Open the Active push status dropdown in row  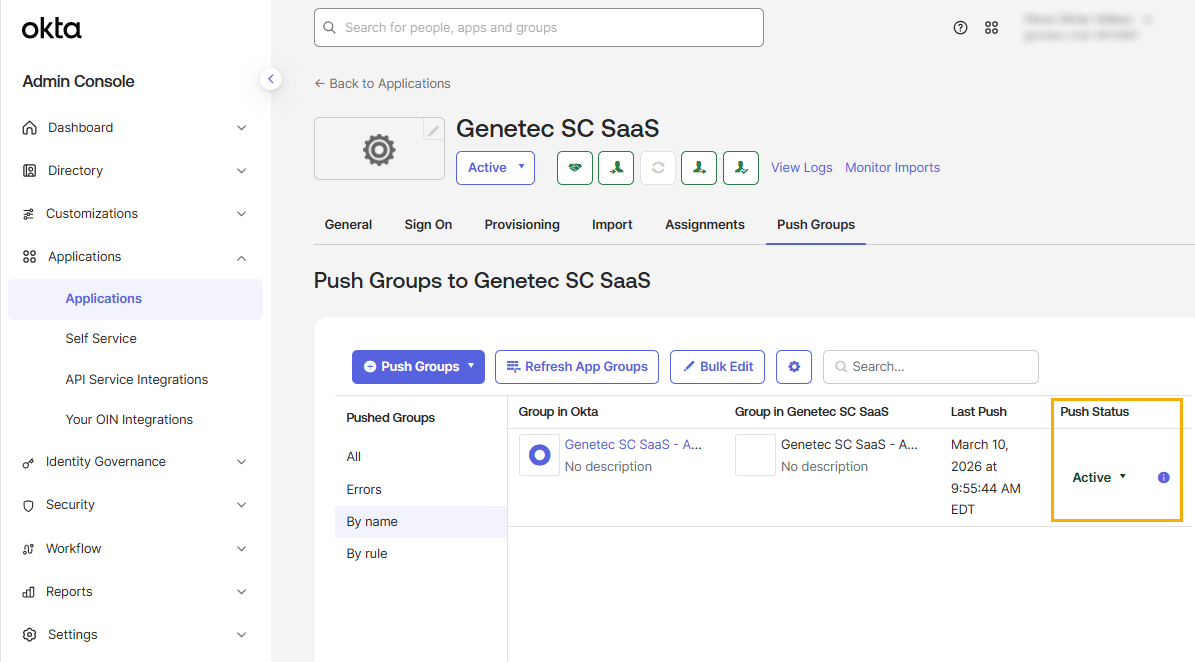tap(1099, 478)
